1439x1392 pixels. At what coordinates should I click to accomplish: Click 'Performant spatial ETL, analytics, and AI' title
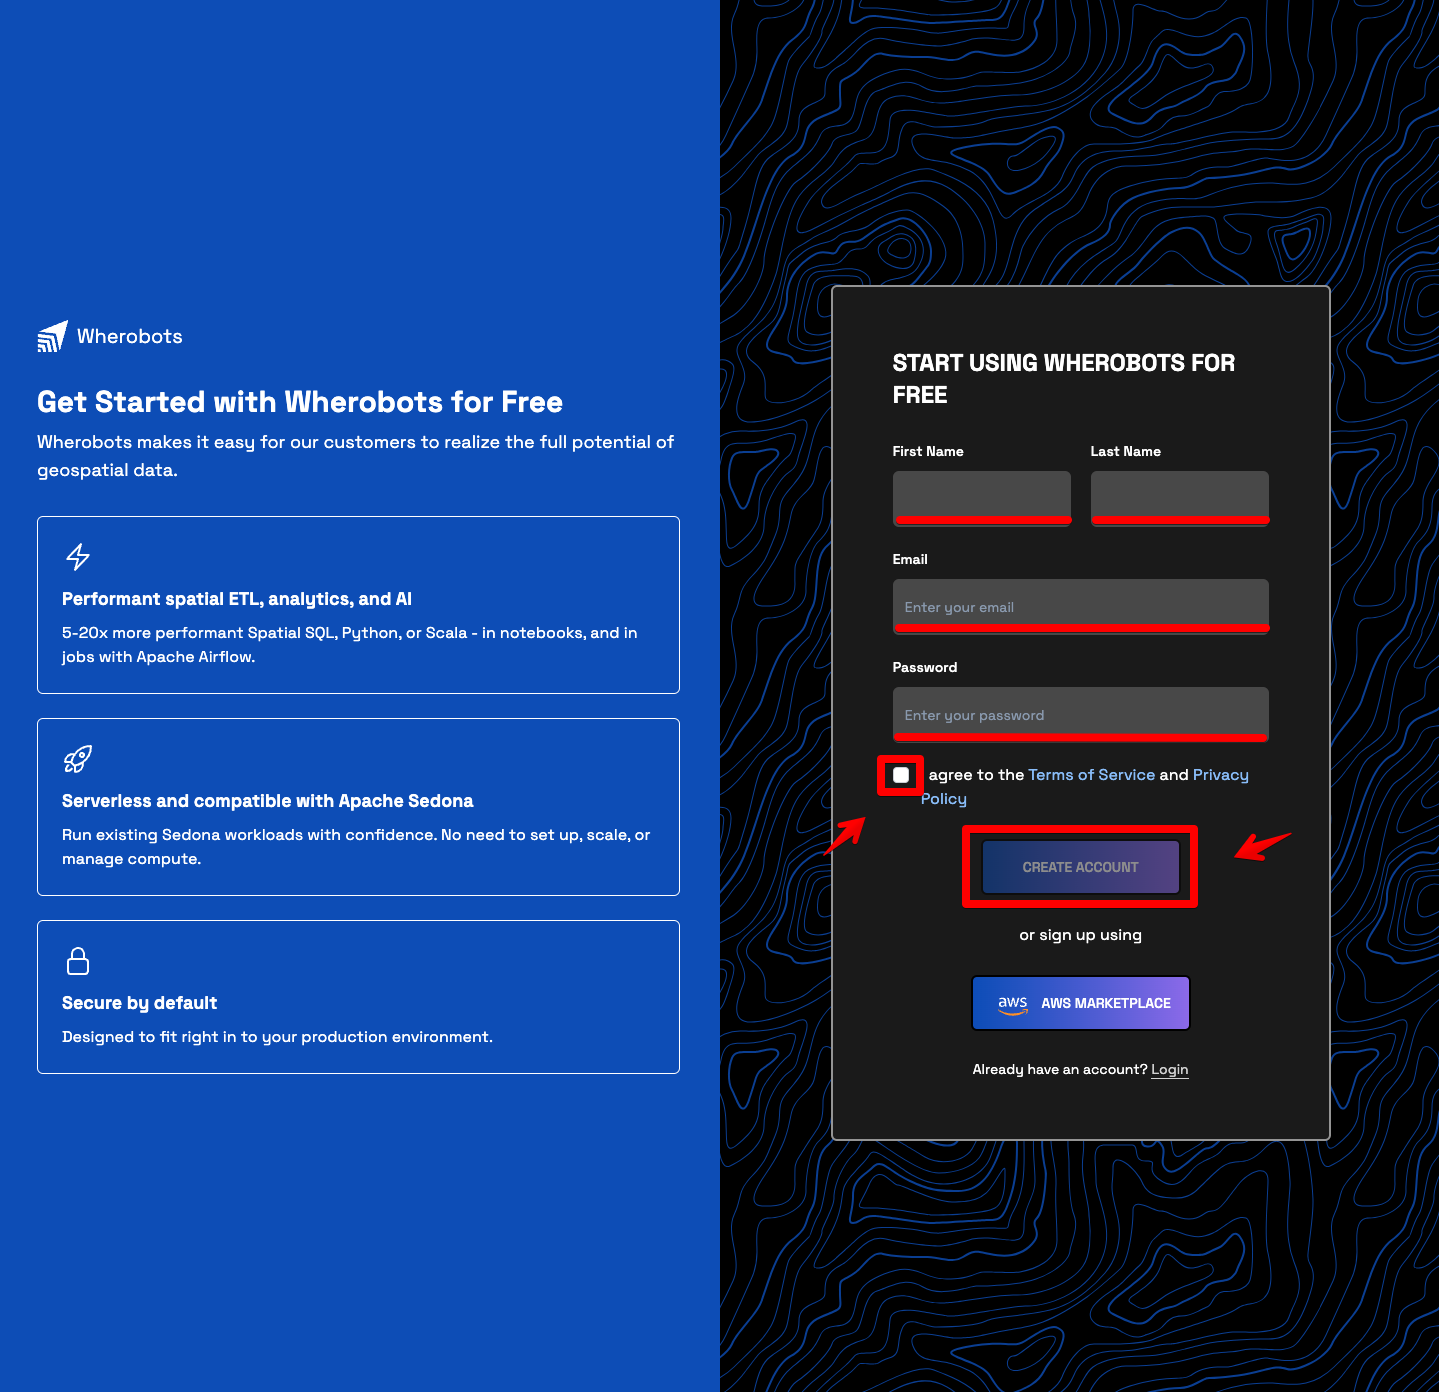pyautogui.click(x=237, y=599)
